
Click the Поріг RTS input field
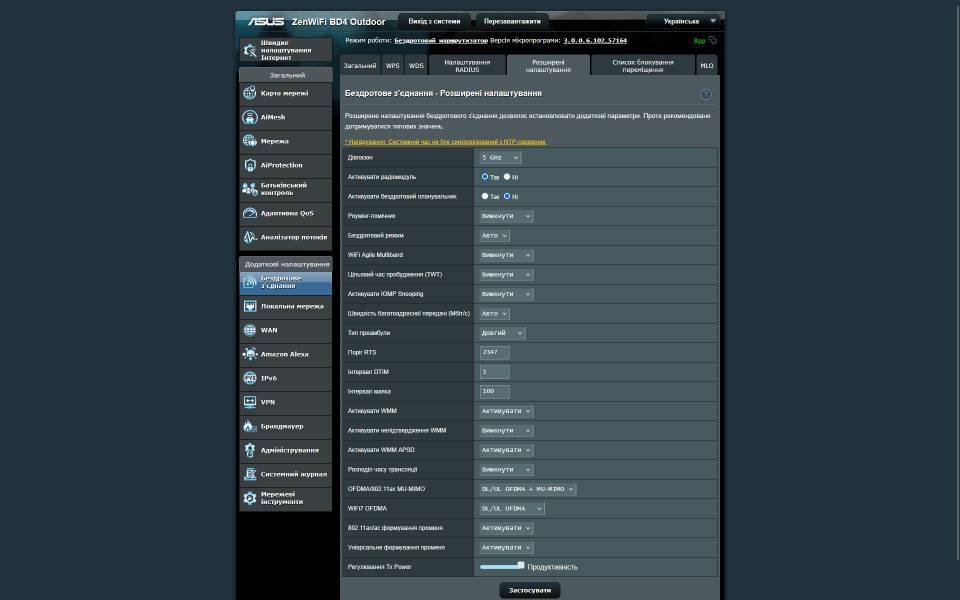point(495,352)
